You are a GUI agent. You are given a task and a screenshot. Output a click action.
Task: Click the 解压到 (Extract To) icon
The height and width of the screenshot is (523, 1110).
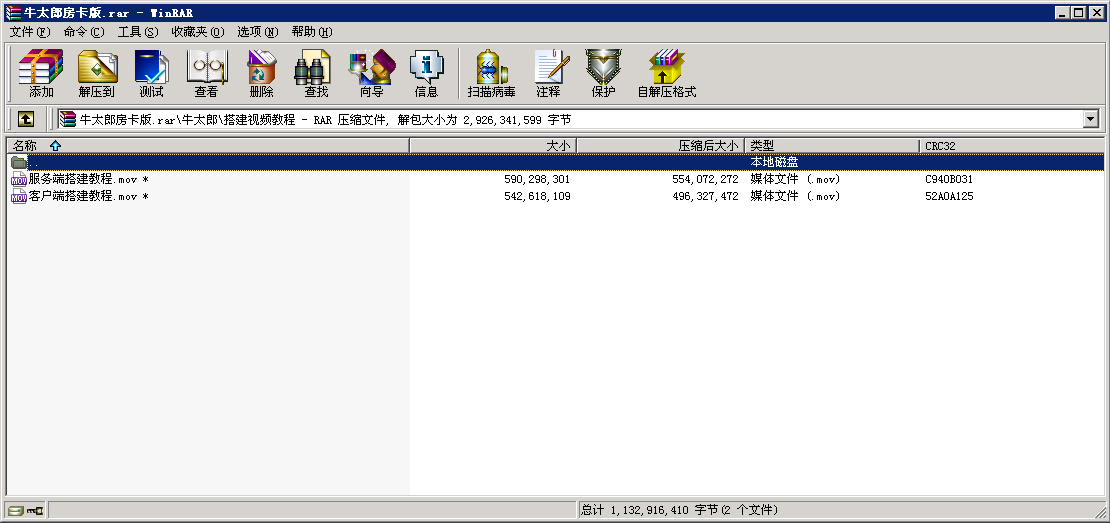96,73
